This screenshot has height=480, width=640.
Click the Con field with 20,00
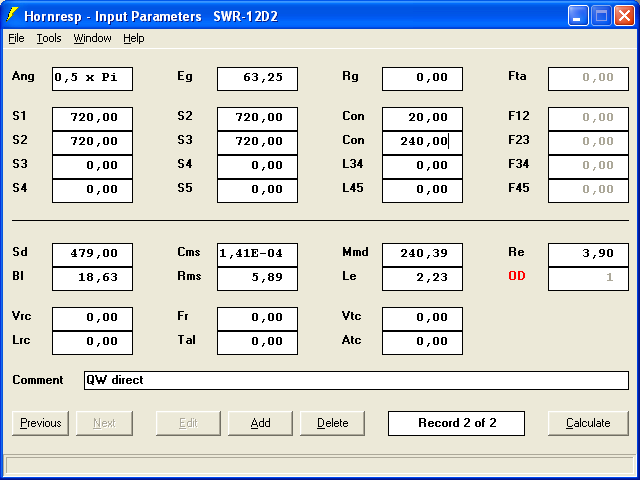[x=422, y=119]
